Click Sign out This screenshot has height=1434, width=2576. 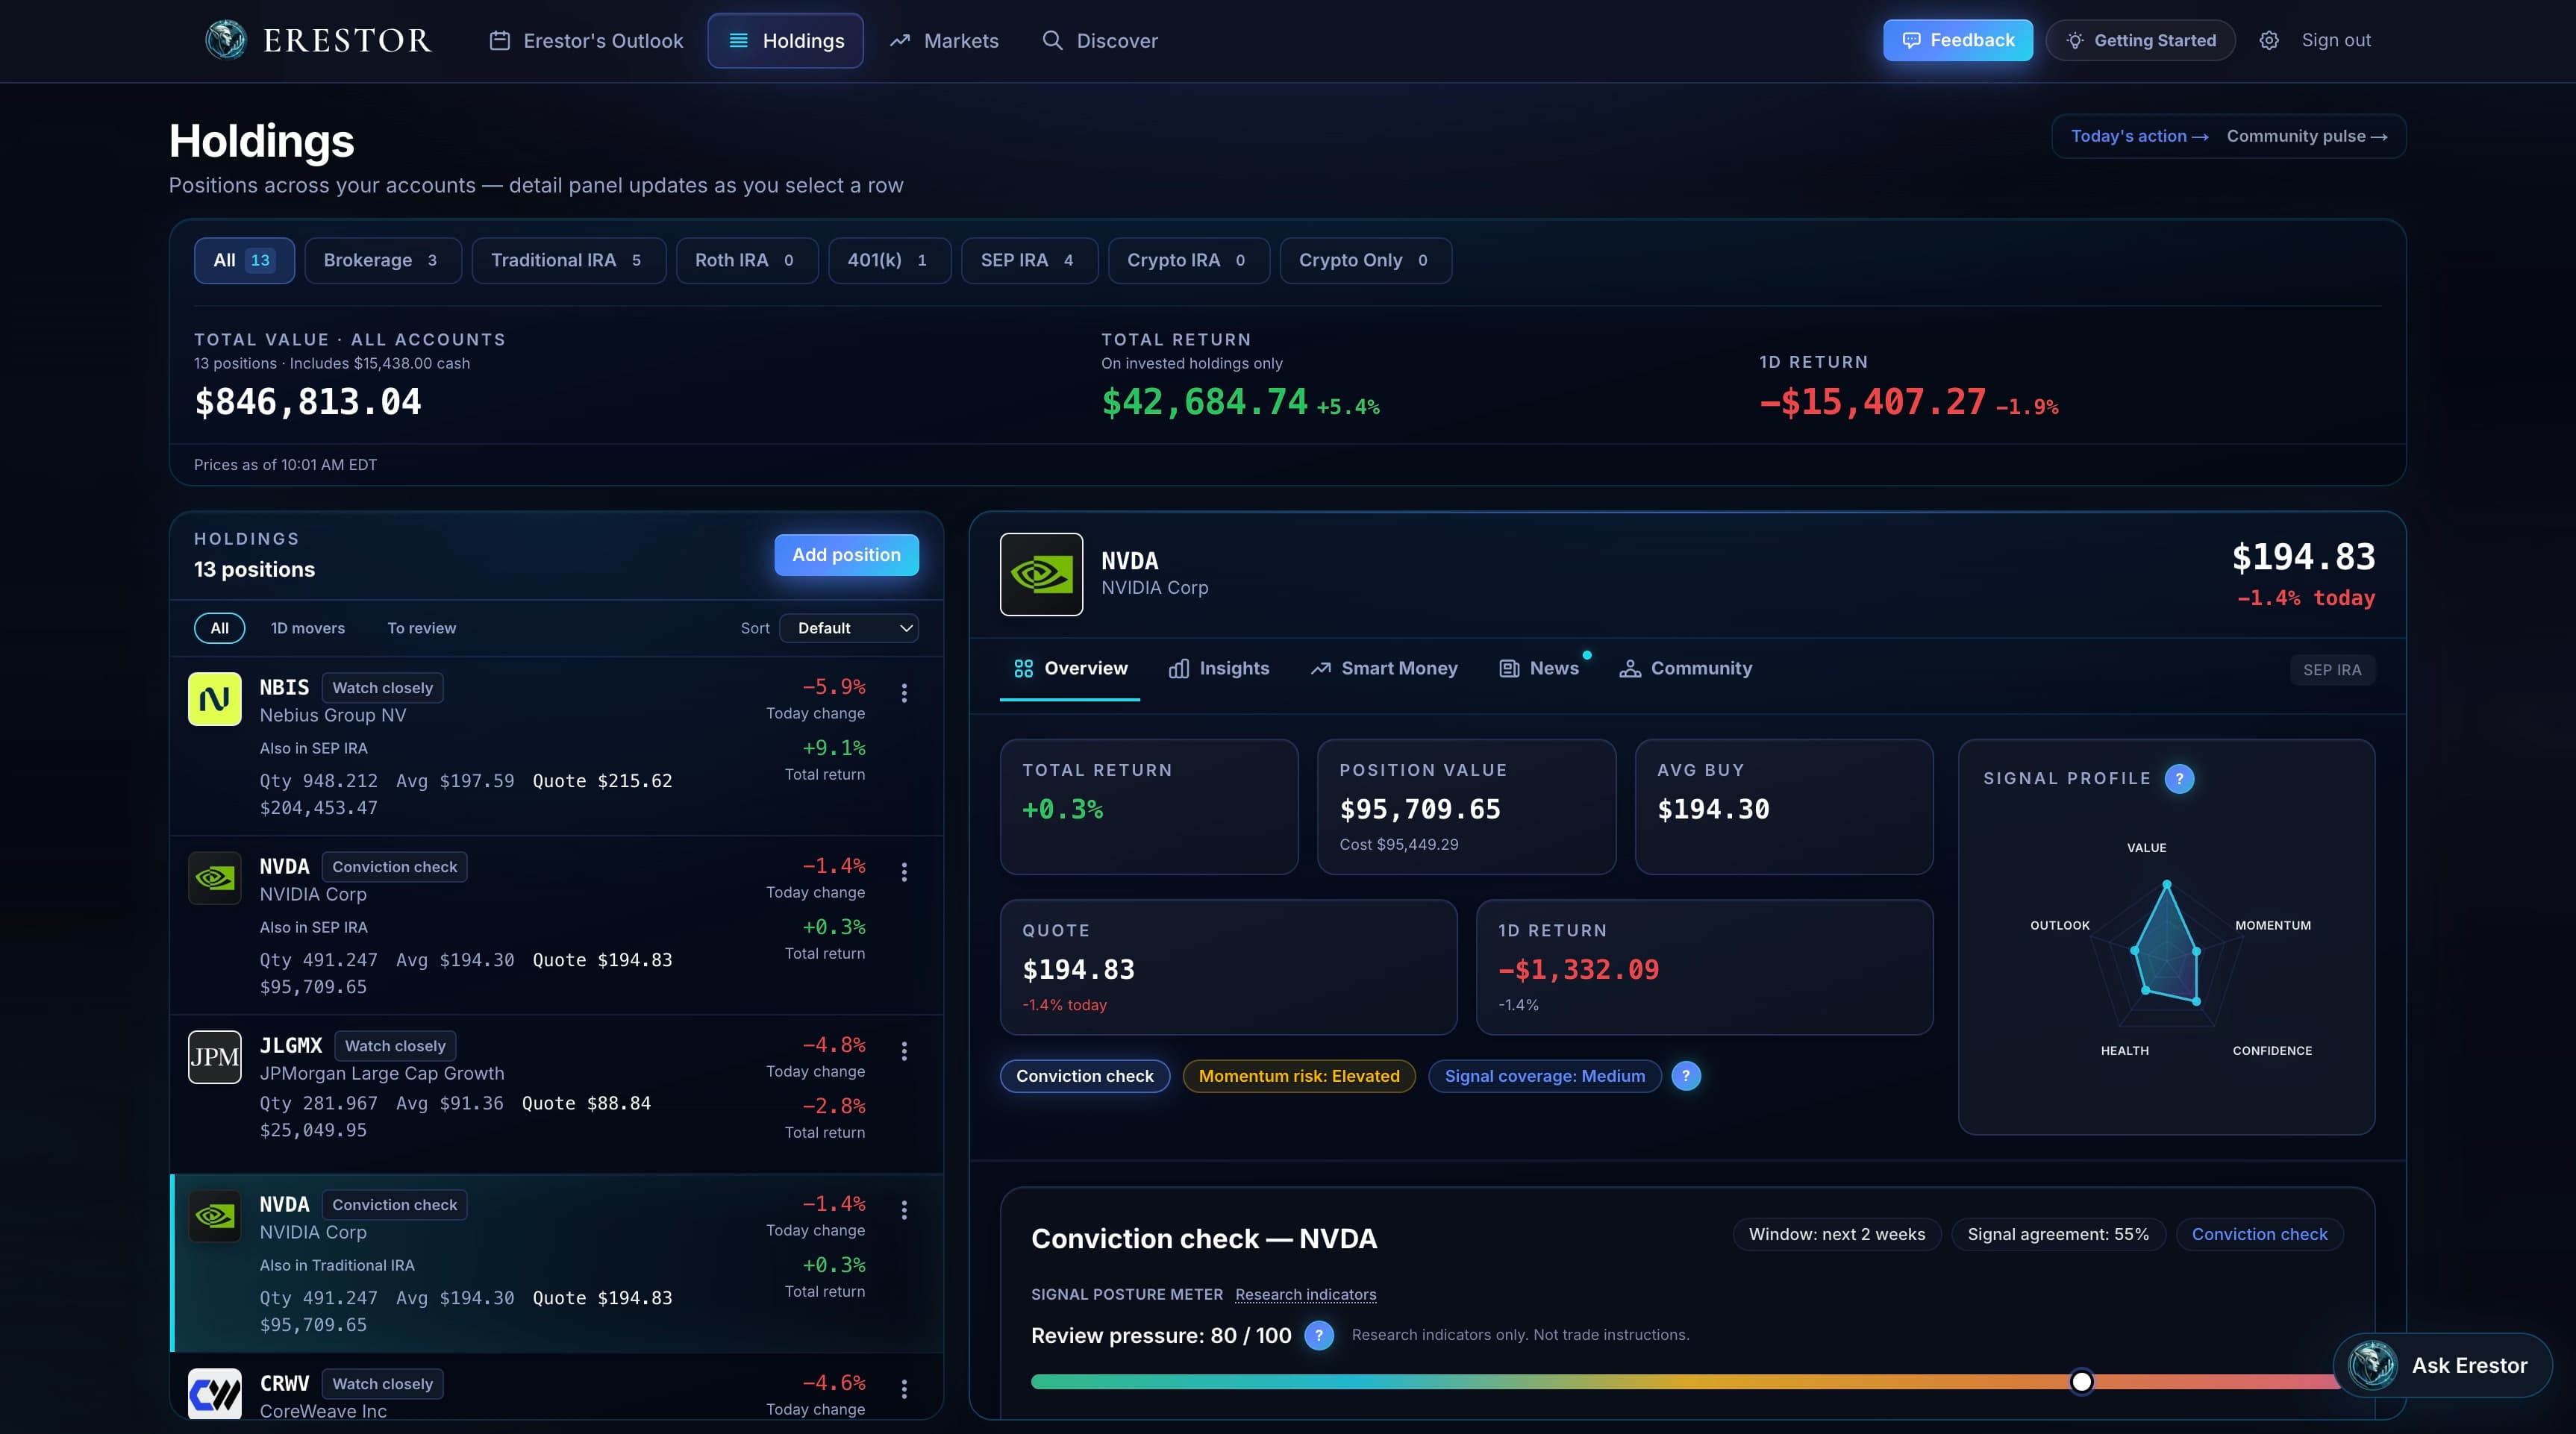2336,40
